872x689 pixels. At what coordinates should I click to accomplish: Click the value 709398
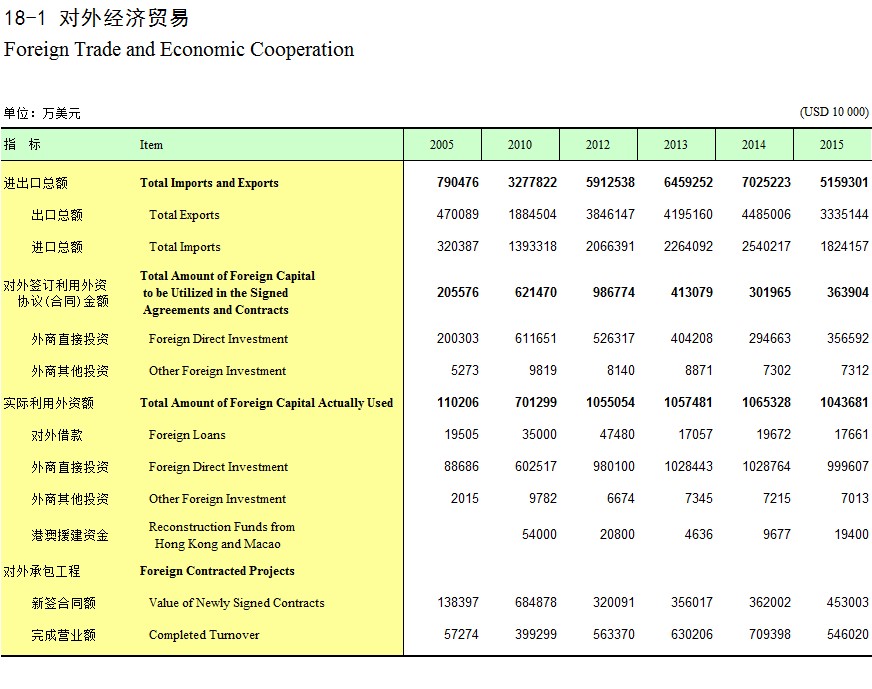tap(770, 635)
